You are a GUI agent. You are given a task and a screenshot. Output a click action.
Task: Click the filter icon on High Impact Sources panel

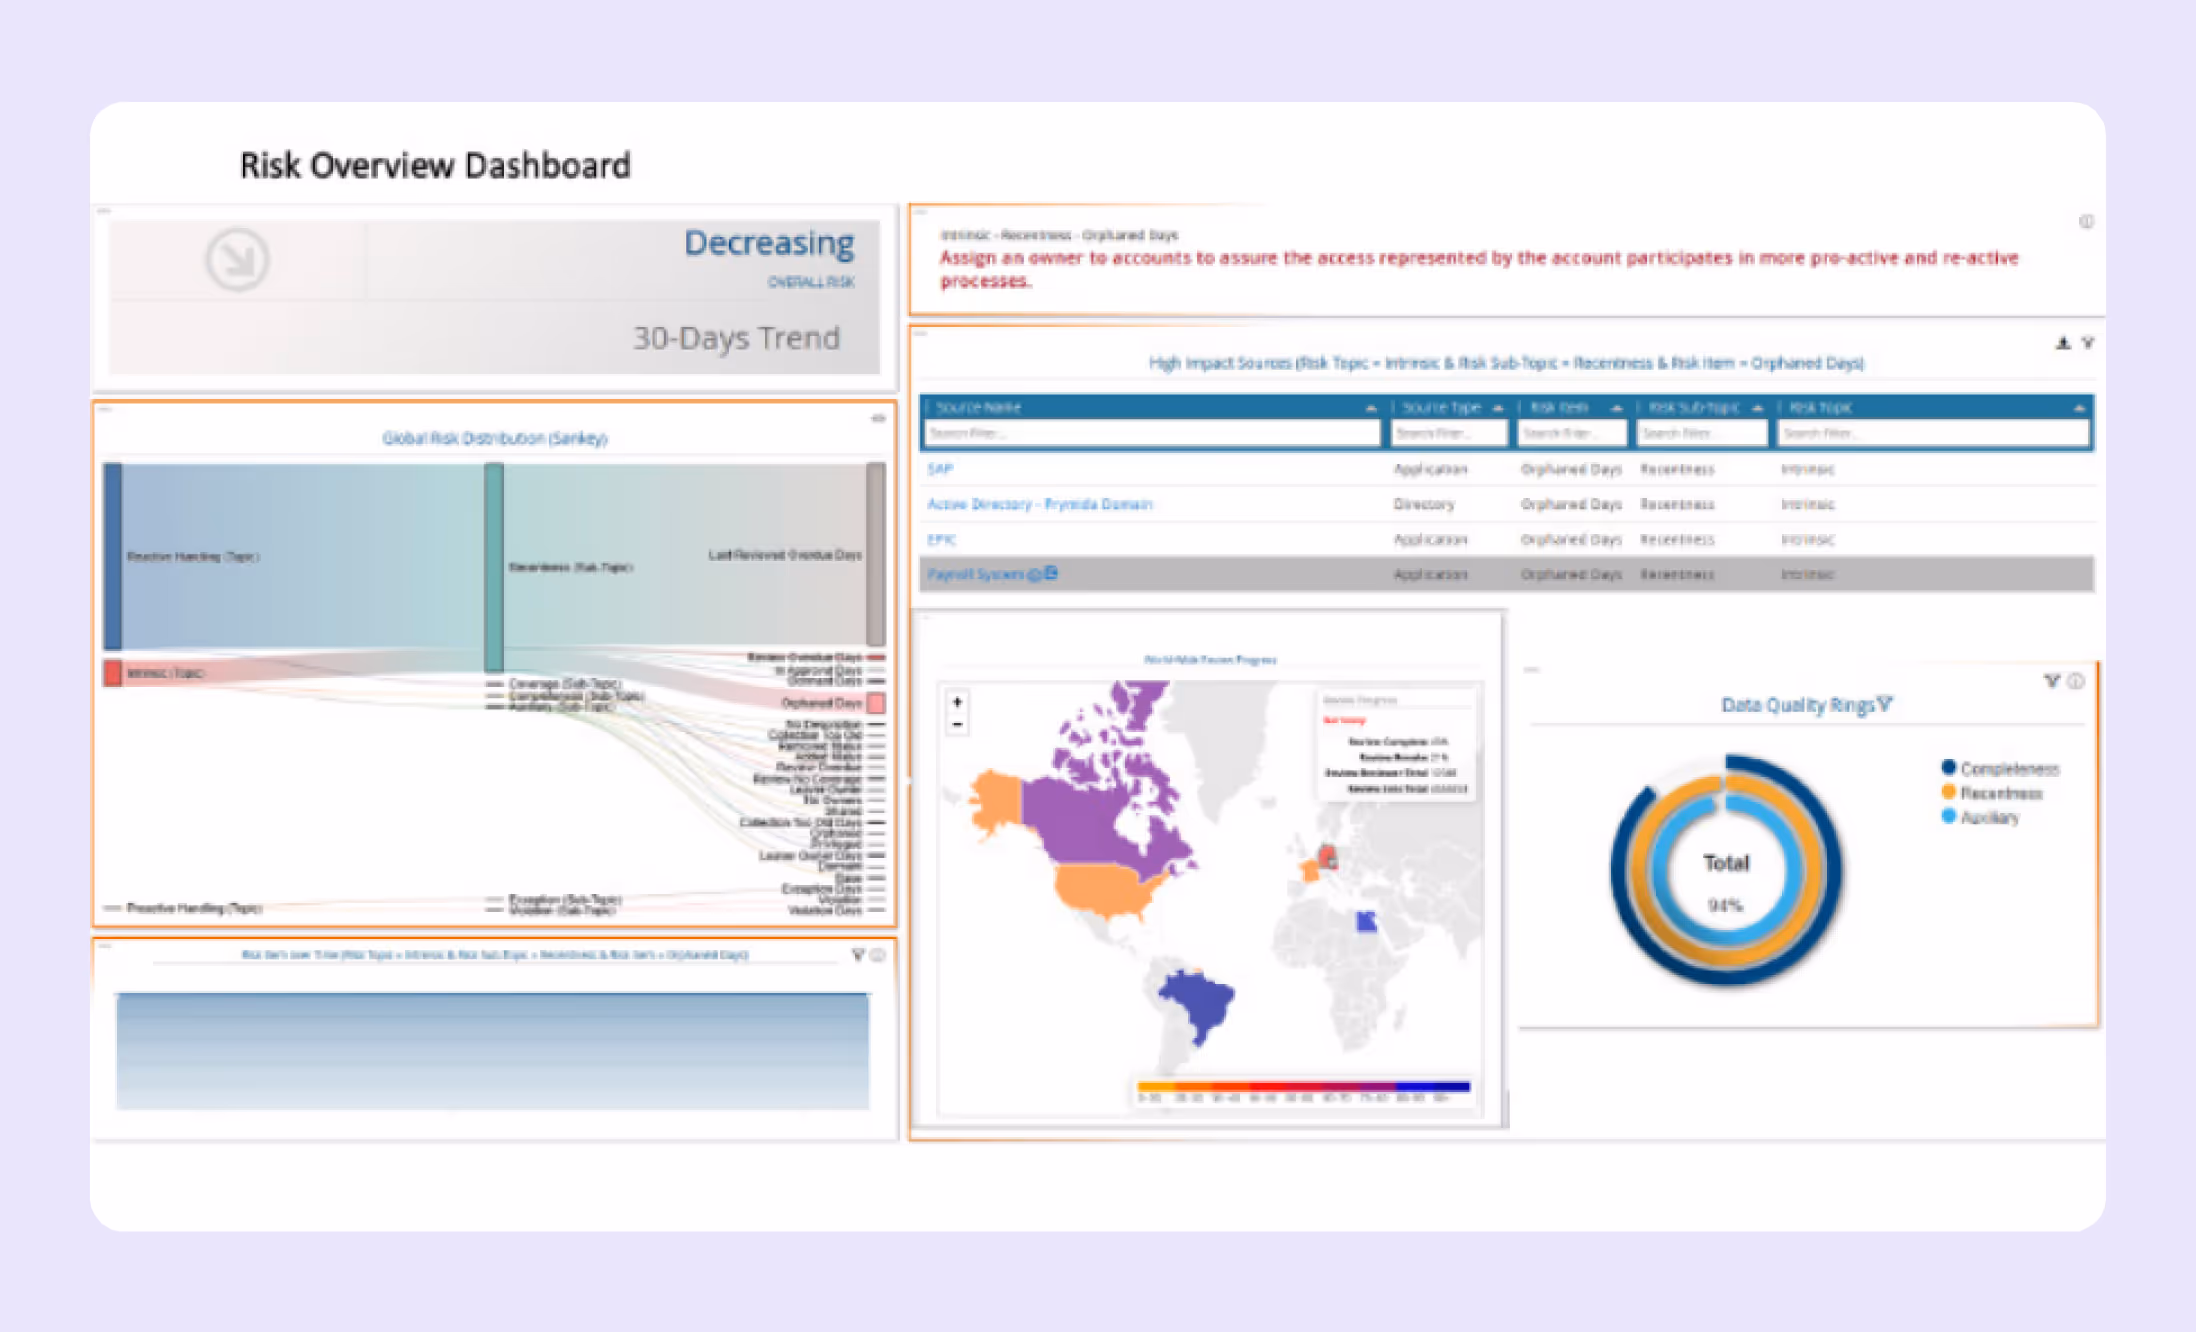(x=2086, y=343)
